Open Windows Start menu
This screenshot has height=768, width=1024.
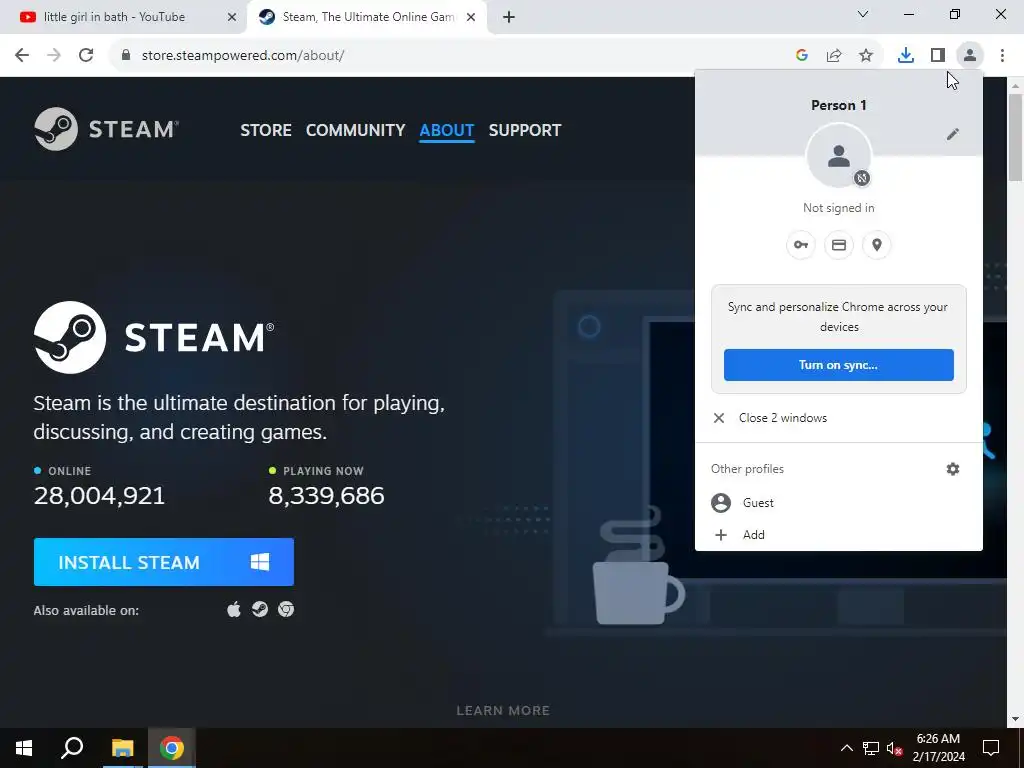point(24,748)
